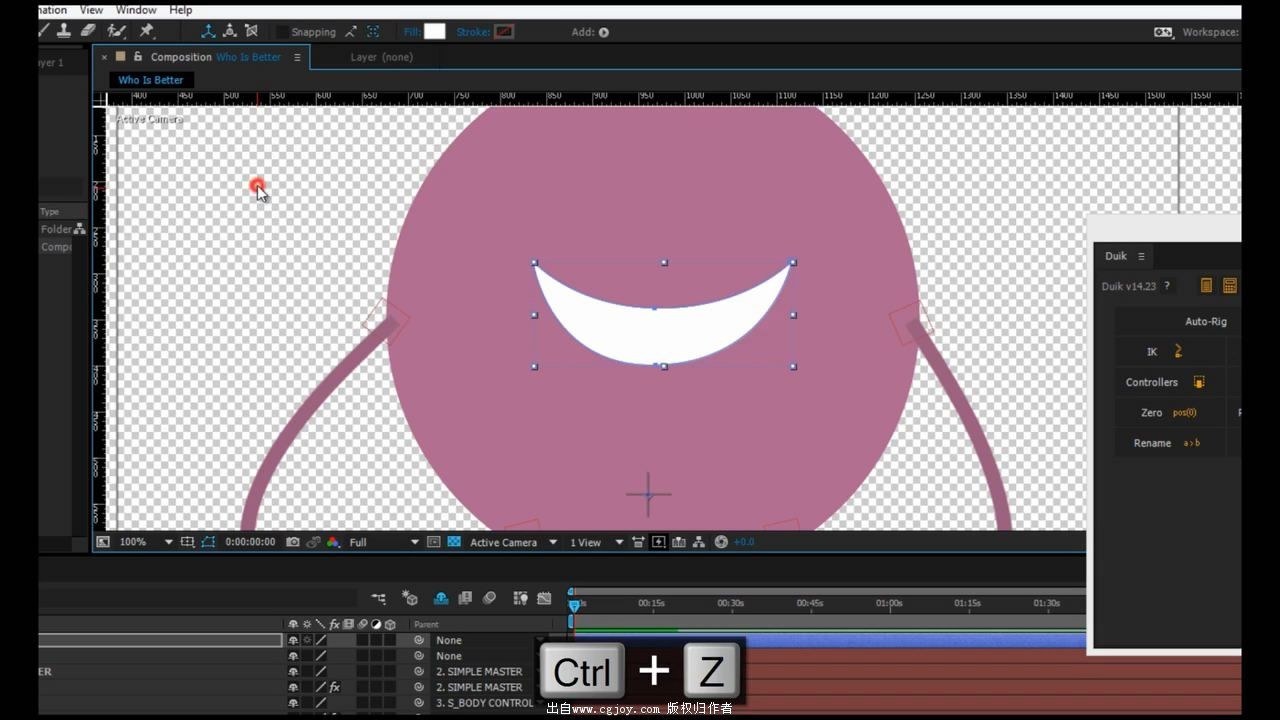Select the Eraser tool in the toolbar
The height and width of the screenshot is (720, 1280).
pyautogui.click(x=89, y=31)
